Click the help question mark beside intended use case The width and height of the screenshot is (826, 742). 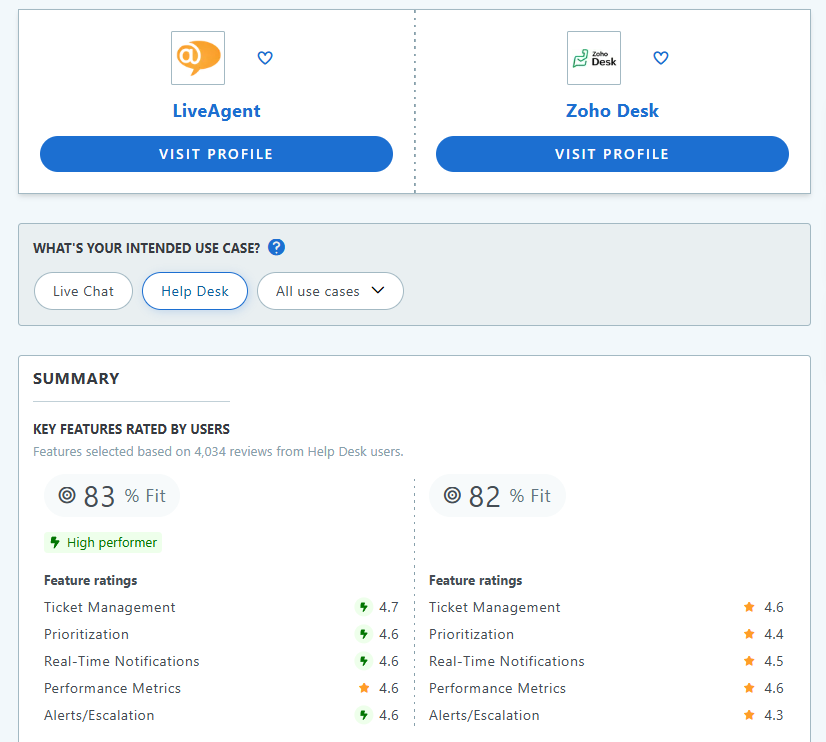coord(276,247)
